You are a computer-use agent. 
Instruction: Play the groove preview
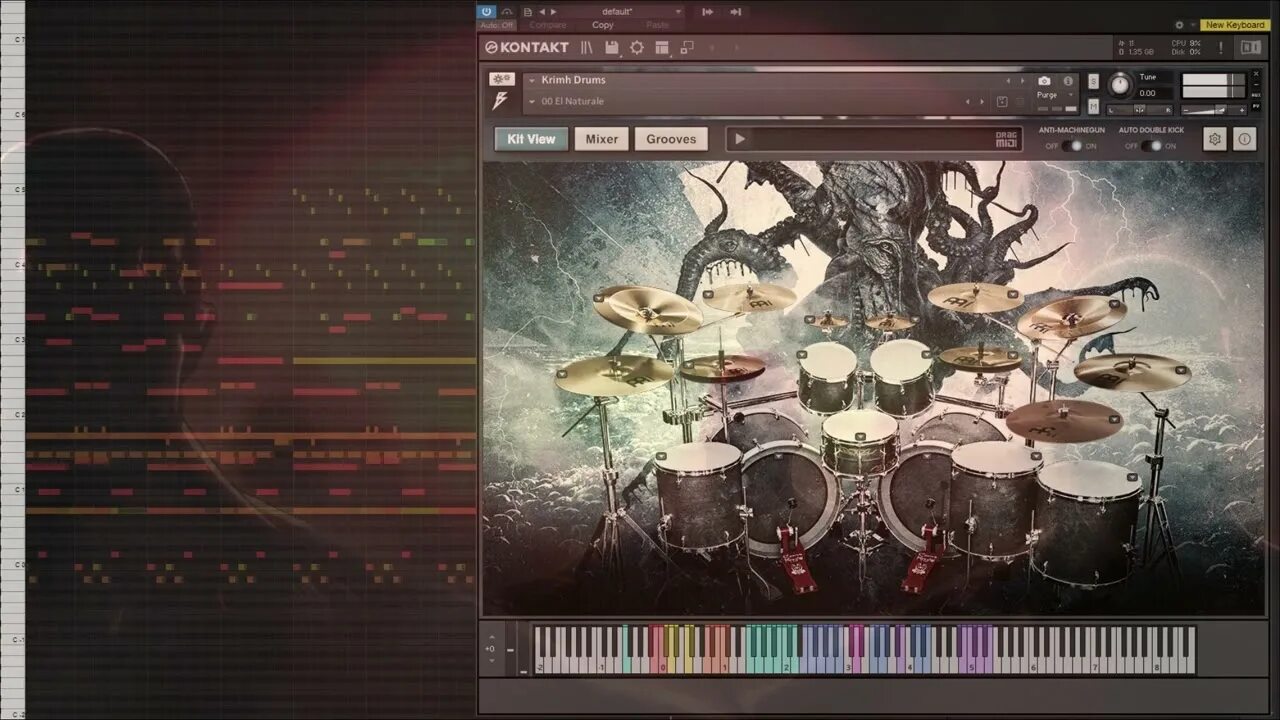739,139
